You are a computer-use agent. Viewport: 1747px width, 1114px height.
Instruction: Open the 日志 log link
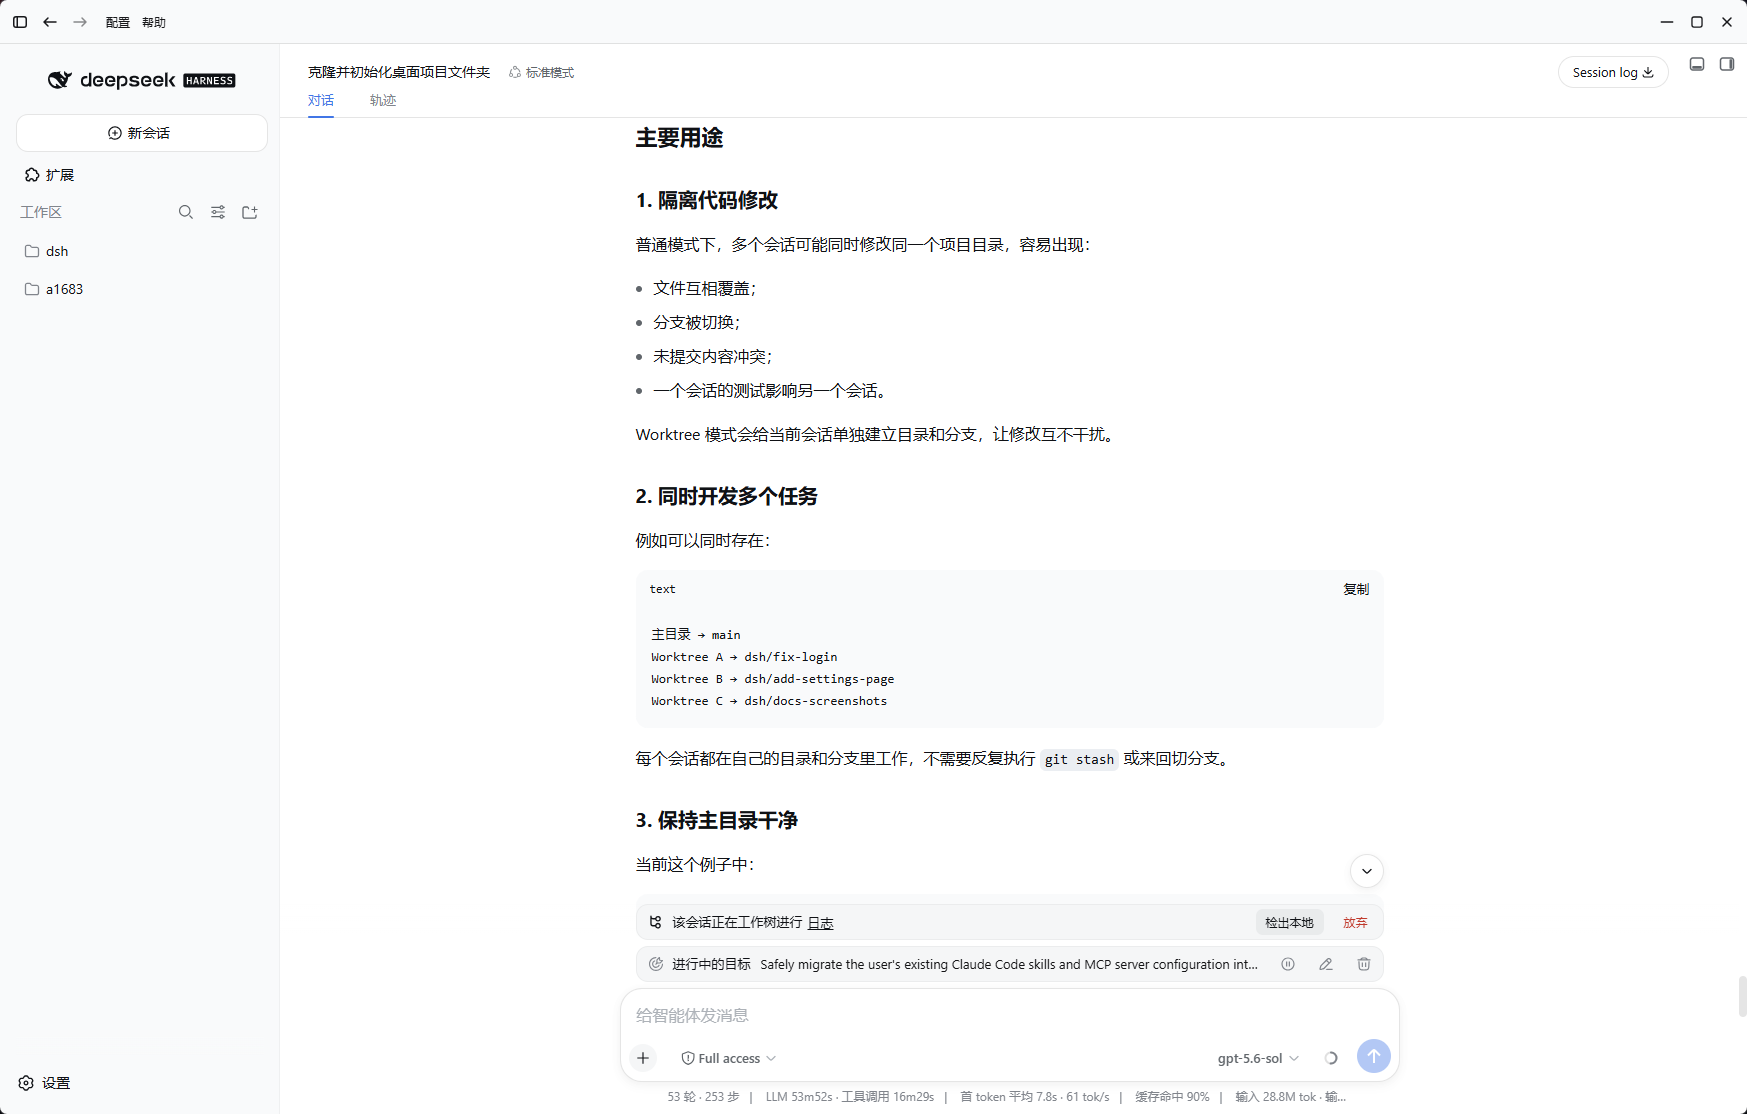coord(821,923)
